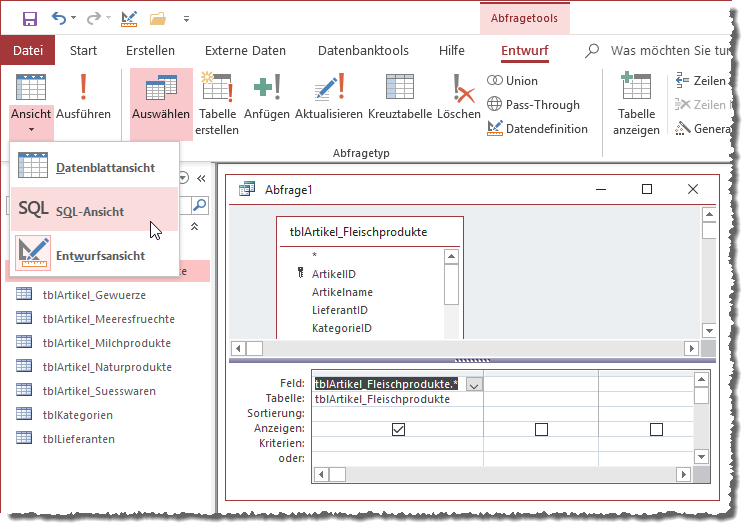Click Sortierung cell in first column
Image resolution: width=750 pixels, height=530 pixels.
click(x=397, y=413)
